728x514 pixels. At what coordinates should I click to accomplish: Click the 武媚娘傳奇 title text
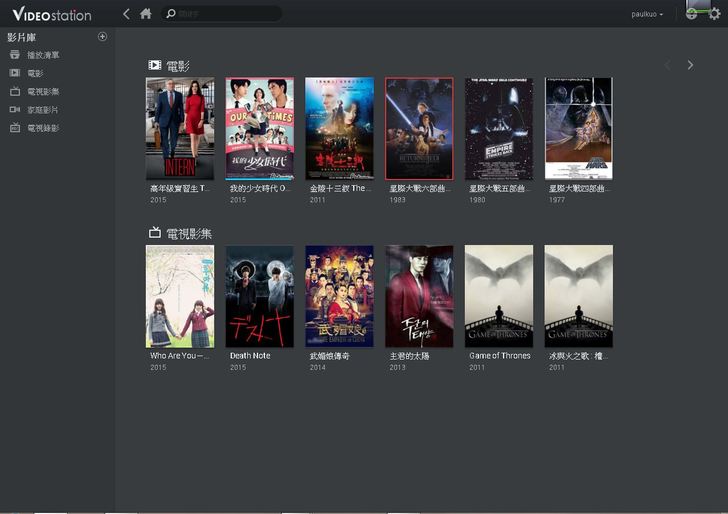tap(329, 356)
